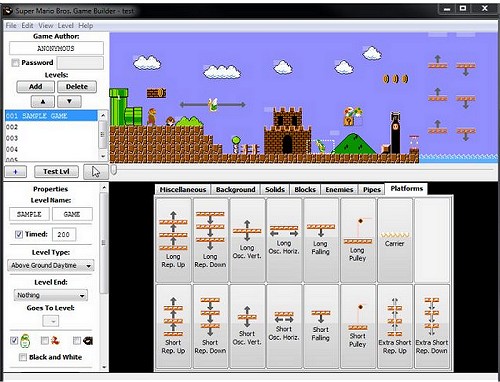Open the Help menu
Screen dimensions: 500x382
[x=86, y=26]
